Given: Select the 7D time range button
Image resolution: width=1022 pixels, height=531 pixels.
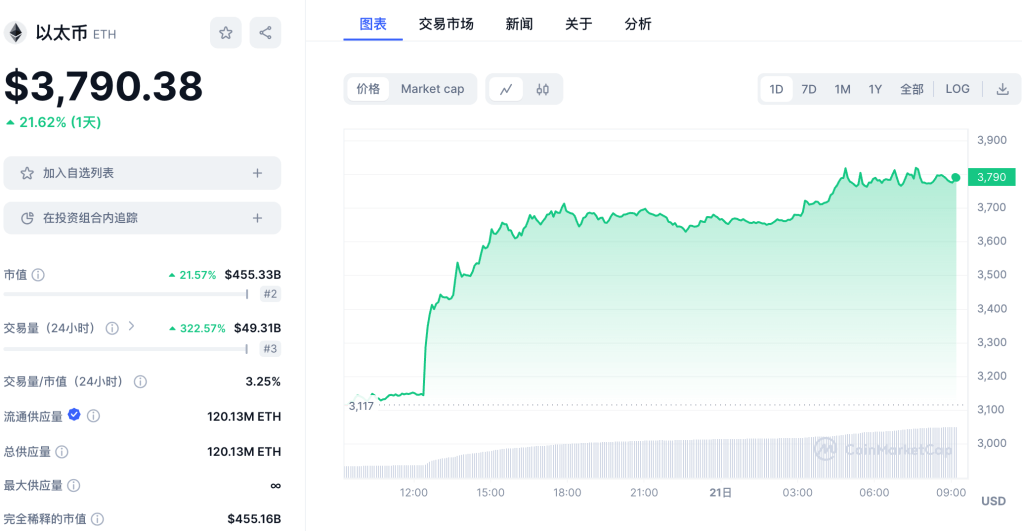Looking at the screenshot, I should point(809,89).
